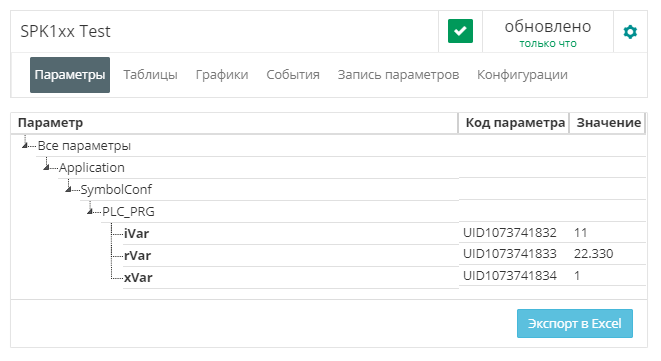Switch to the Конфигурации tab

point(522,75)
